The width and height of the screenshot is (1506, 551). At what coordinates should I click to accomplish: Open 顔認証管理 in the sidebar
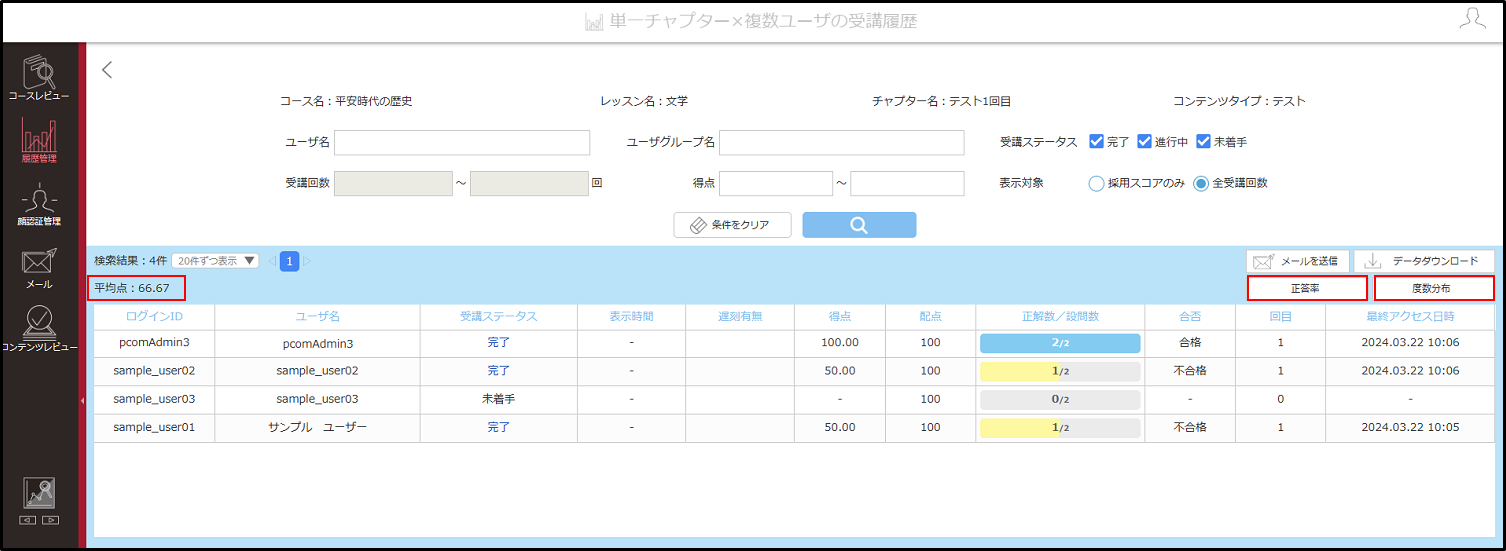pos(39,205)
